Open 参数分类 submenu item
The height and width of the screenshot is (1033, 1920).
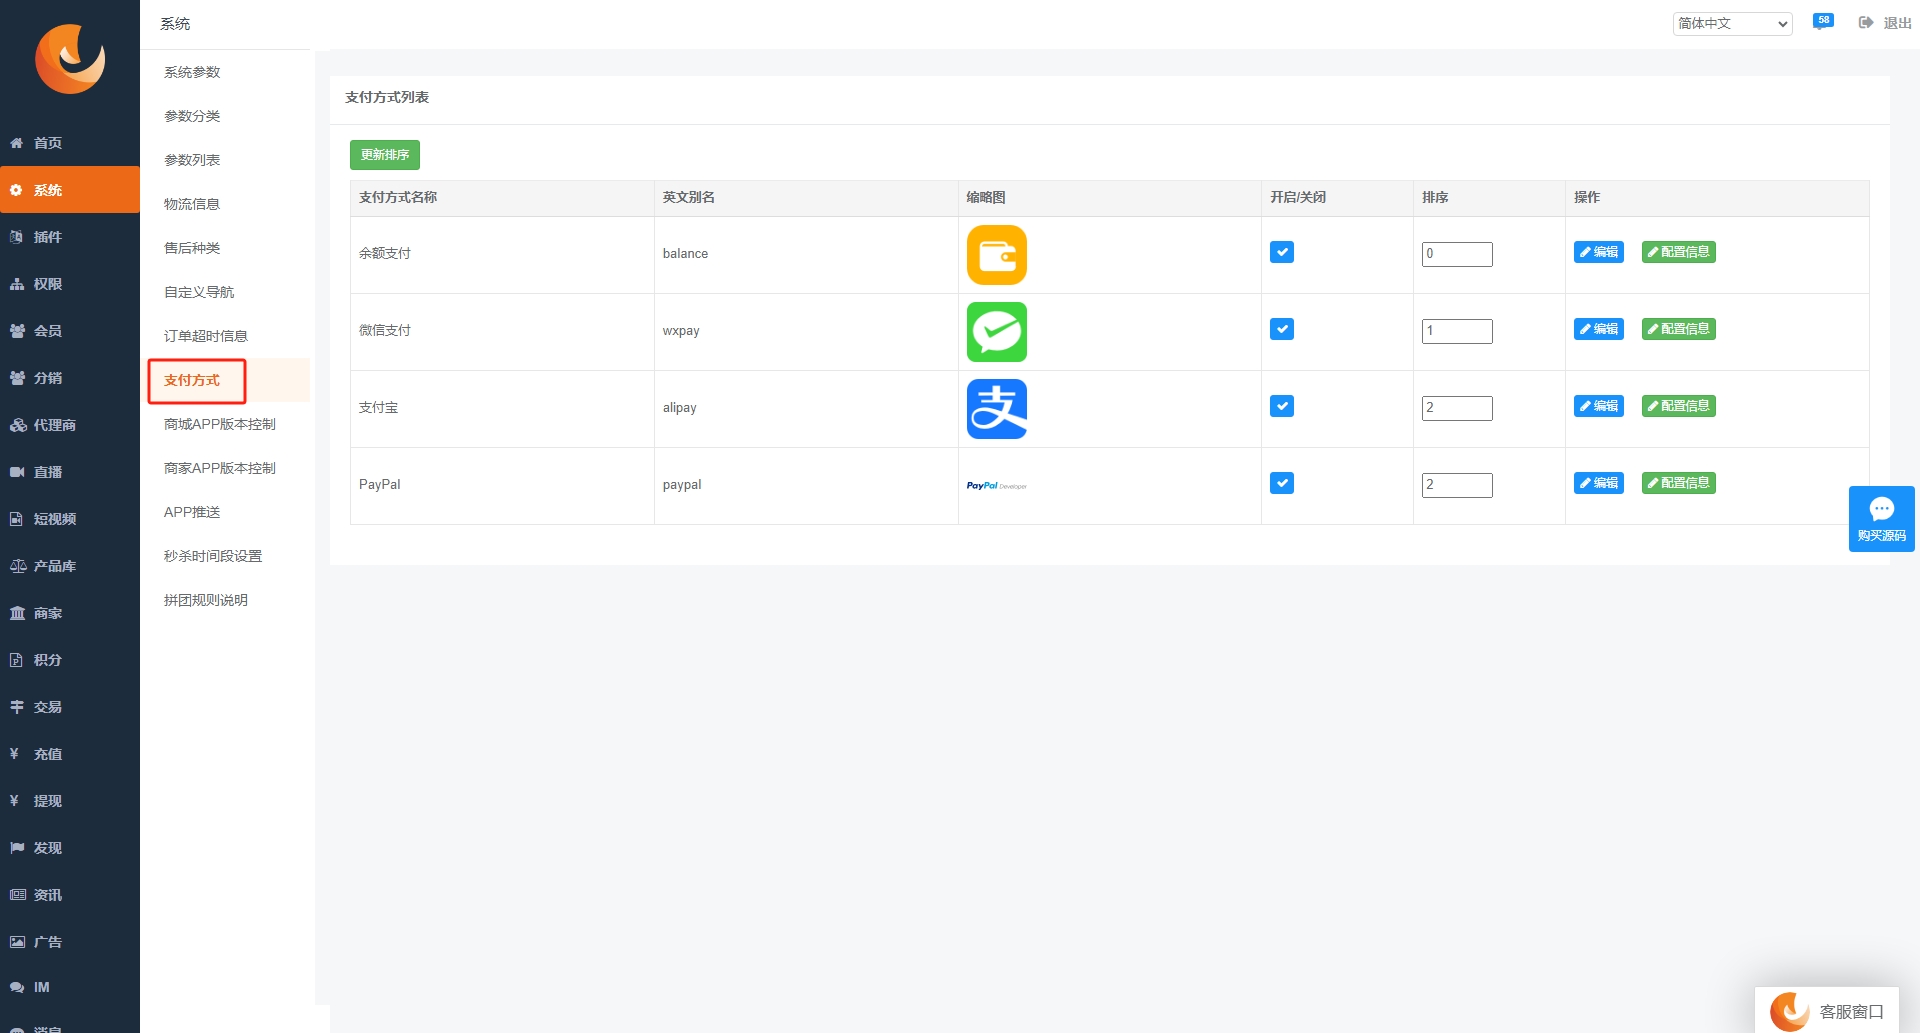[x=192, y=116]
